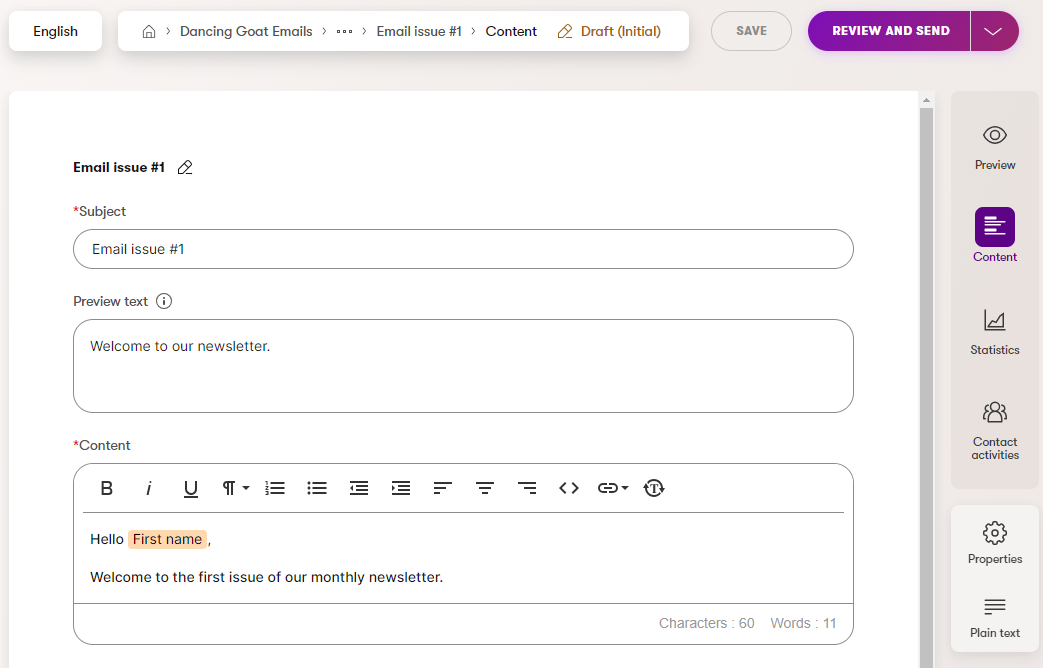
Task: Expand Review and Send dropdown arrow
Action: [994, 31]
